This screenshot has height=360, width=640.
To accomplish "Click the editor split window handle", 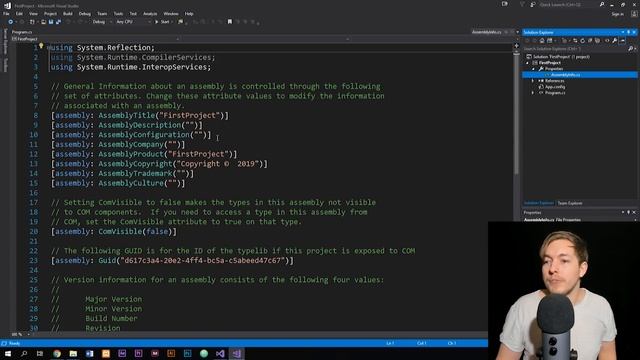I will pyautogui.click(x=516, y=45).
